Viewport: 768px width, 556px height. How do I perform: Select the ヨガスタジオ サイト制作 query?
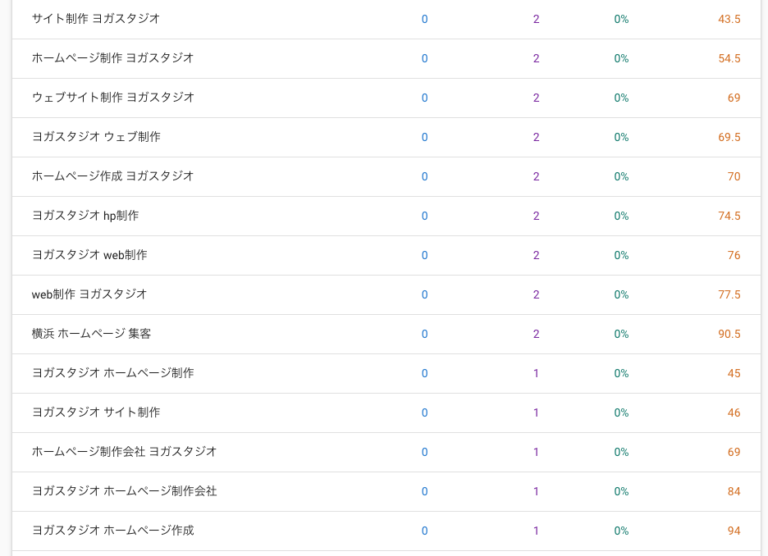96,412
